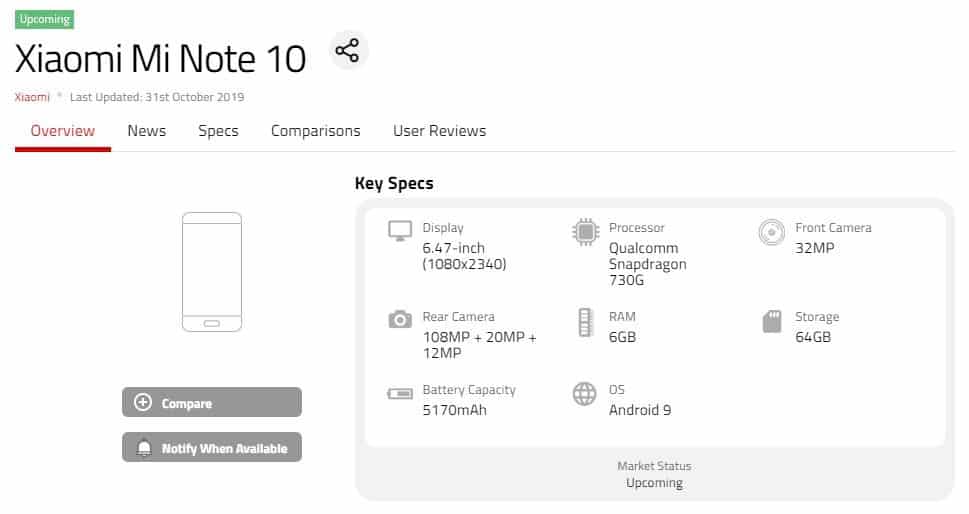Click the Display monitor icon
Viewport: 969px width, 514px height.
click(400, 231)
